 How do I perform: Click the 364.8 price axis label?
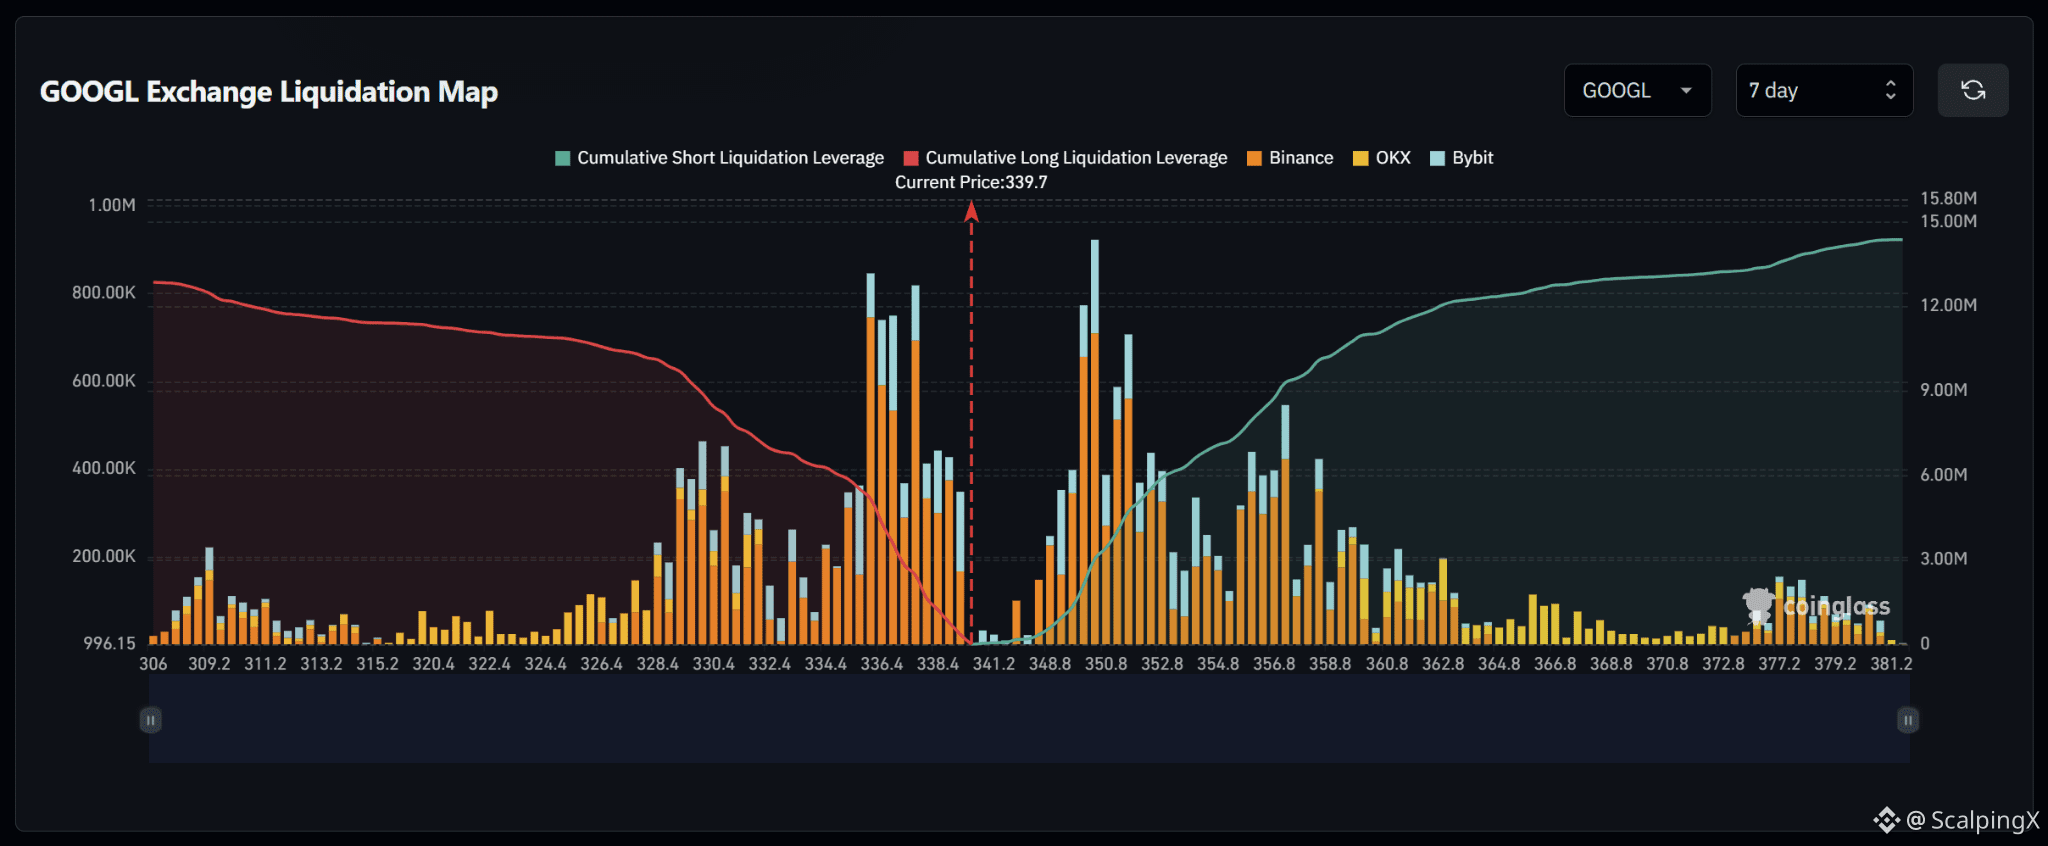pos(1499,664)
